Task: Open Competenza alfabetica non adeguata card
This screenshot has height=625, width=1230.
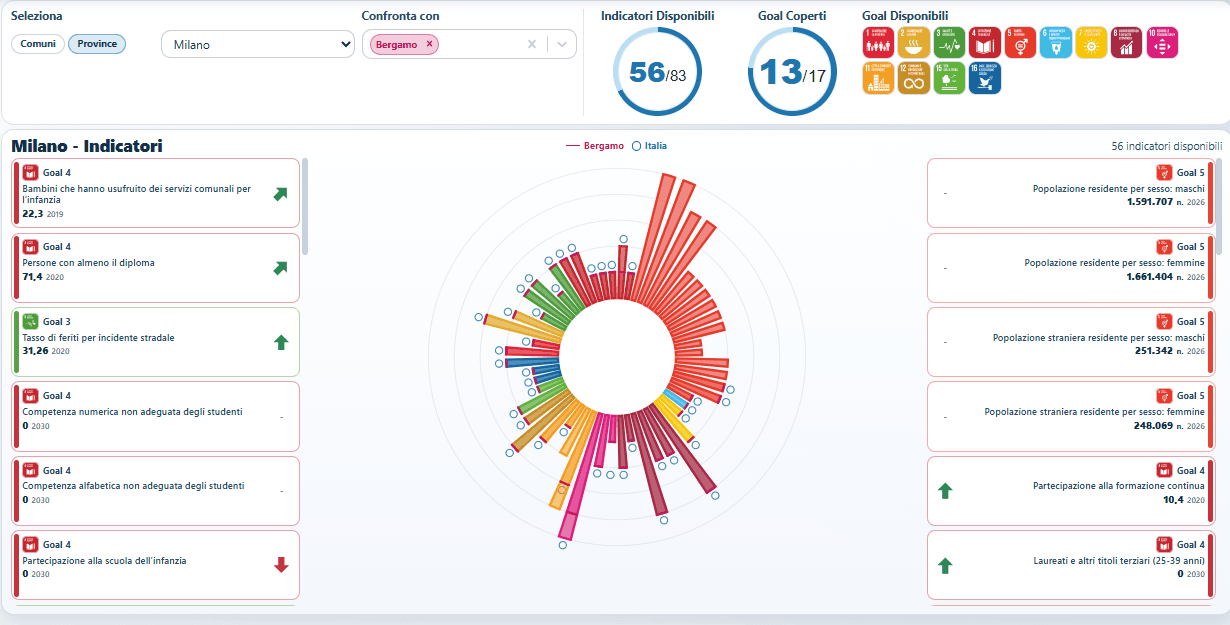Action: click(x=156, y=491)
